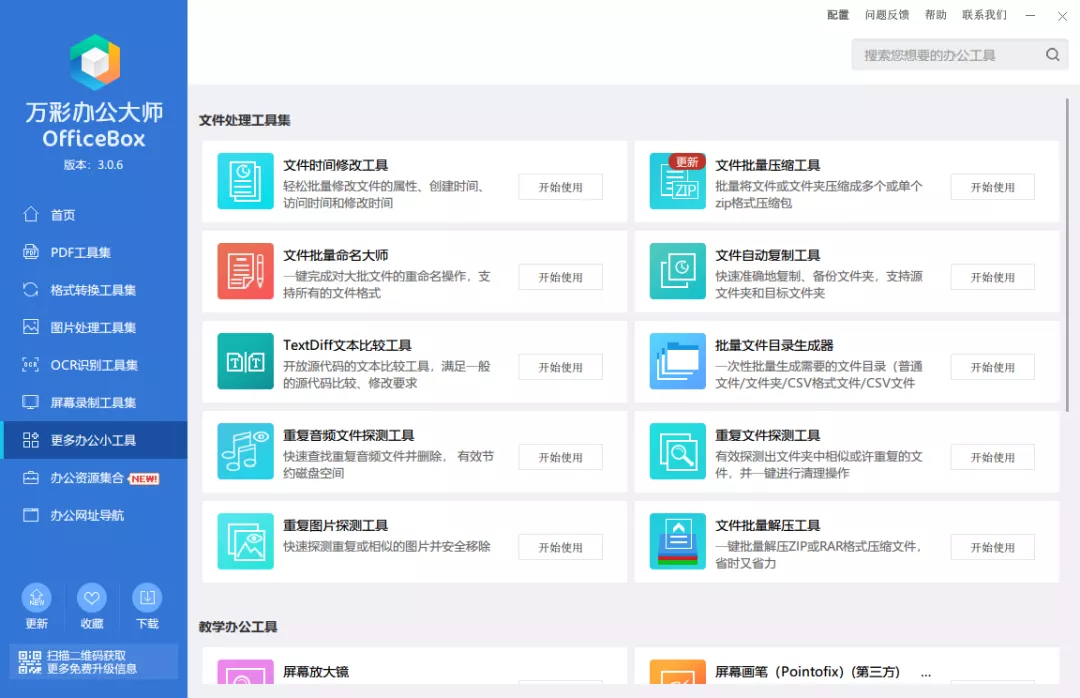
Task: Click the 问题反馈 feedback link
Action: (x=887, y=15)
